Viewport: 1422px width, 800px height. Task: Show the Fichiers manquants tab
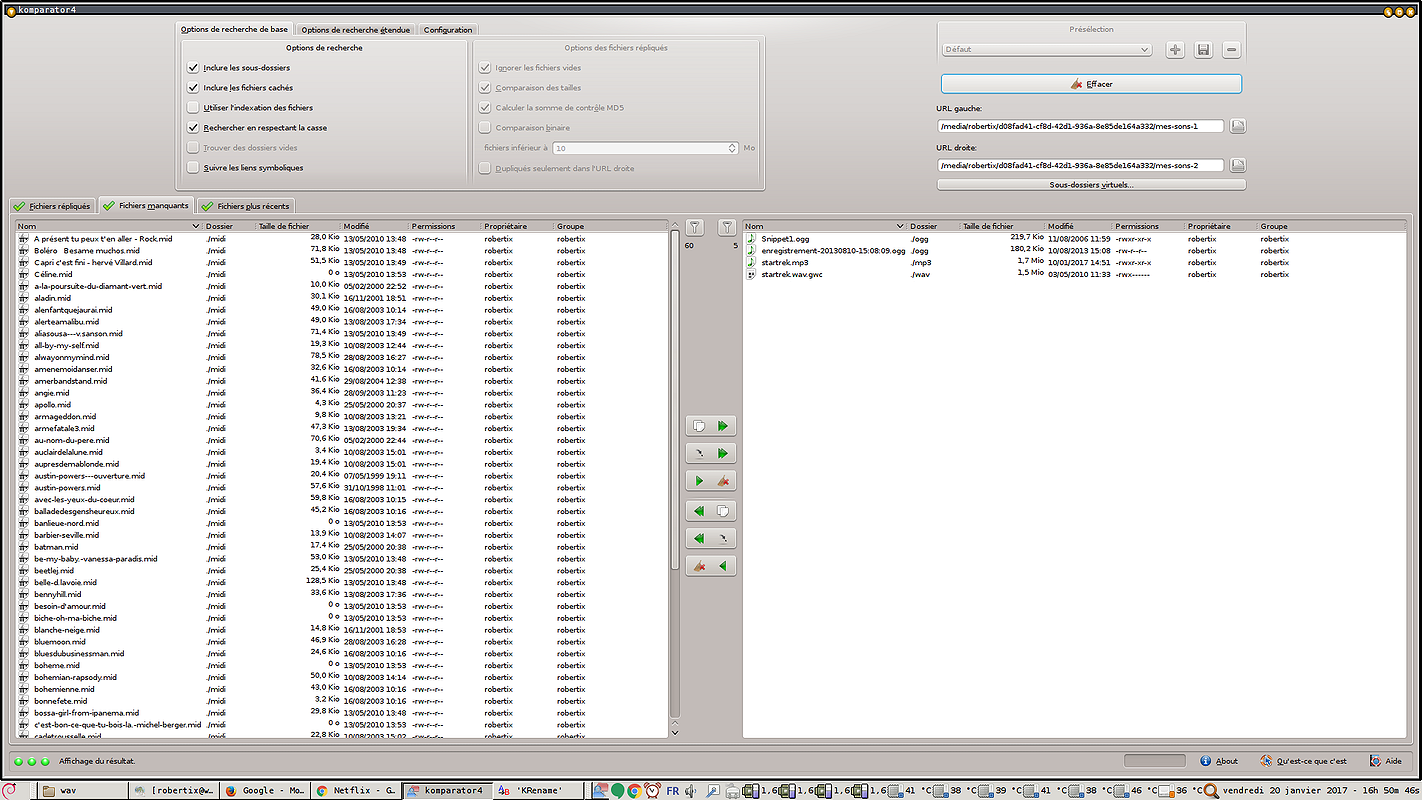click(x=146, y=206)
